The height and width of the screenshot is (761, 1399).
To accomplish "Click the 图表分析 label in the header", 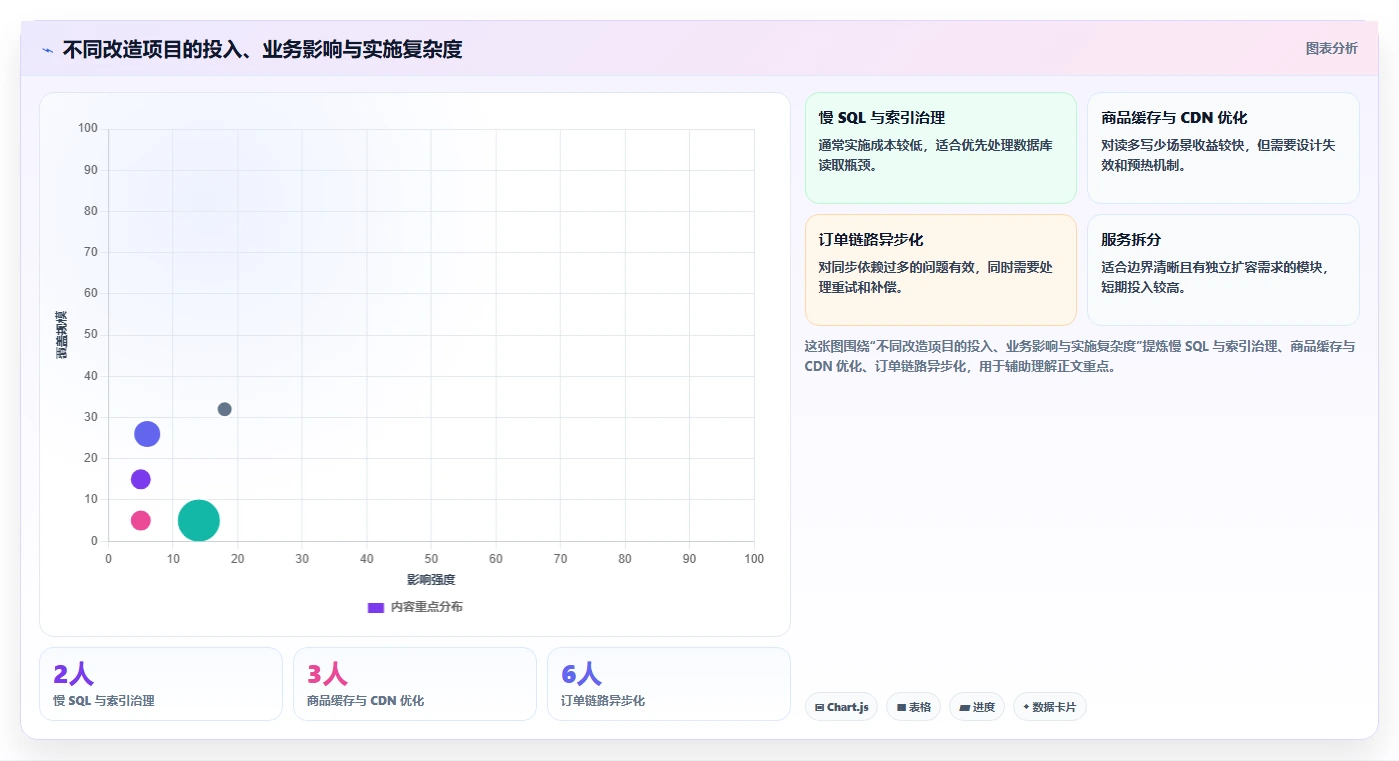I will 1331,48.
